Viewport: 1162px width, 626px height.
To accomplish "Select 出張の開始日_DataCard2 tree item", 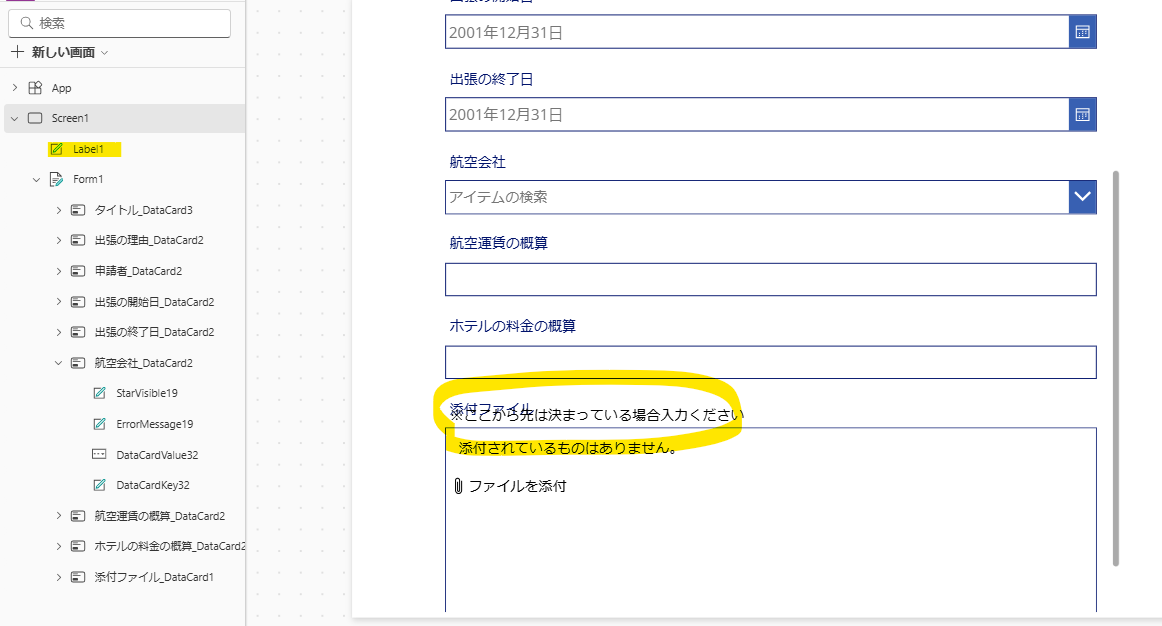I will 154,302.
